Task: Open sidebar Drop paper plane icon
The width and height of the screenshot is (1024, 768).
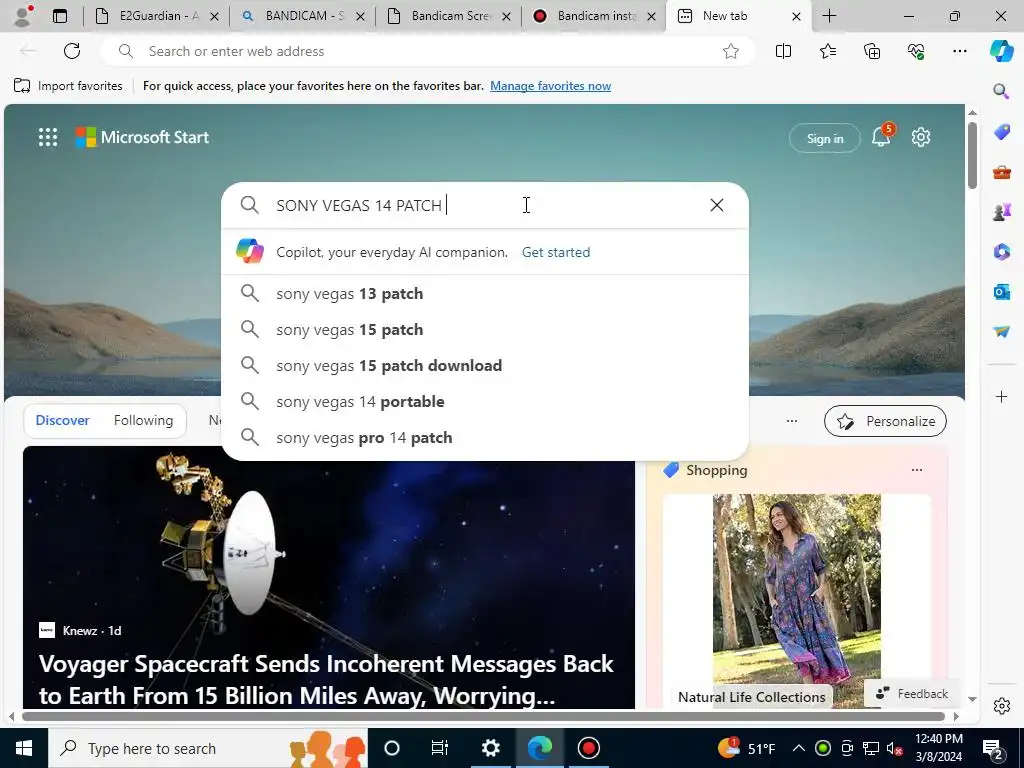Action: pyautogui.click(x=1001, y=331)
